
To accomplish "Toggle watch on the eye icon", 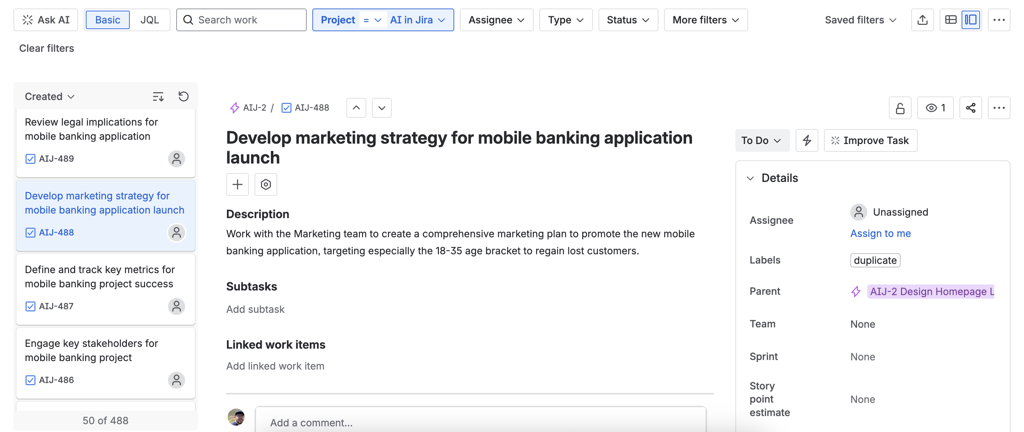I will 936,108.
